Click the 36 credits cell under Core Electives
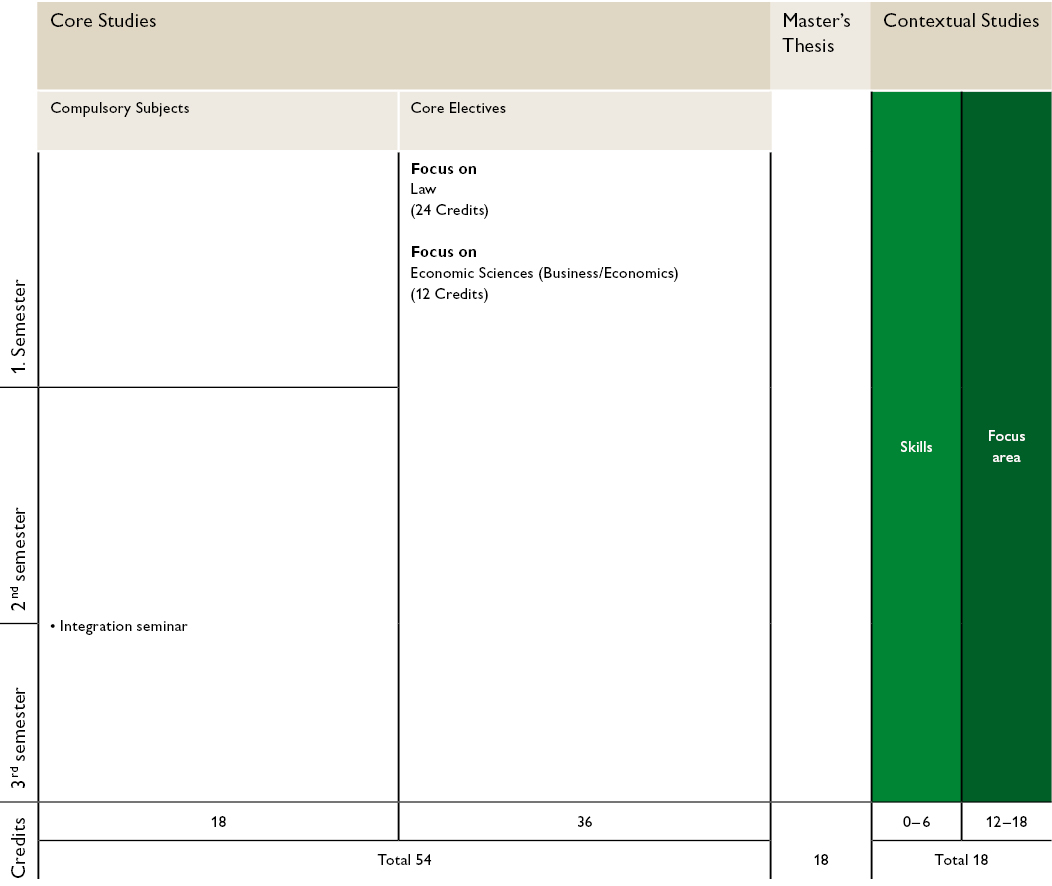 584,822
